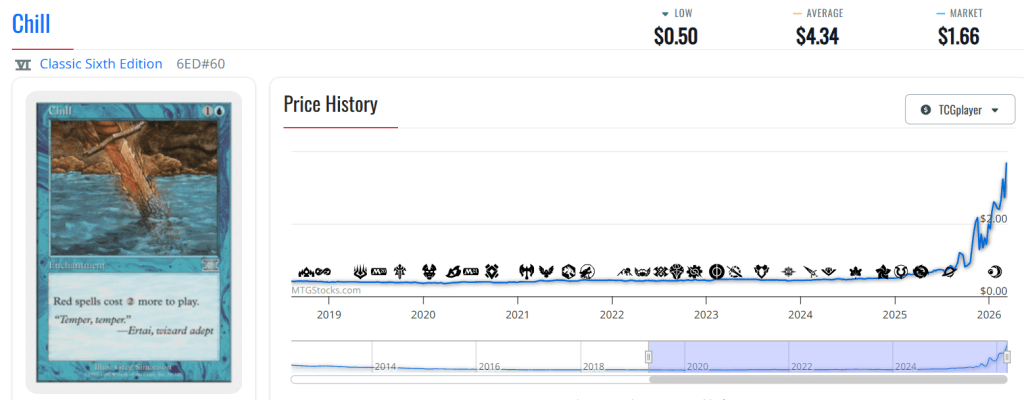
Task: Open the TCGplayer price source dropdown
Action: [959, 110]
